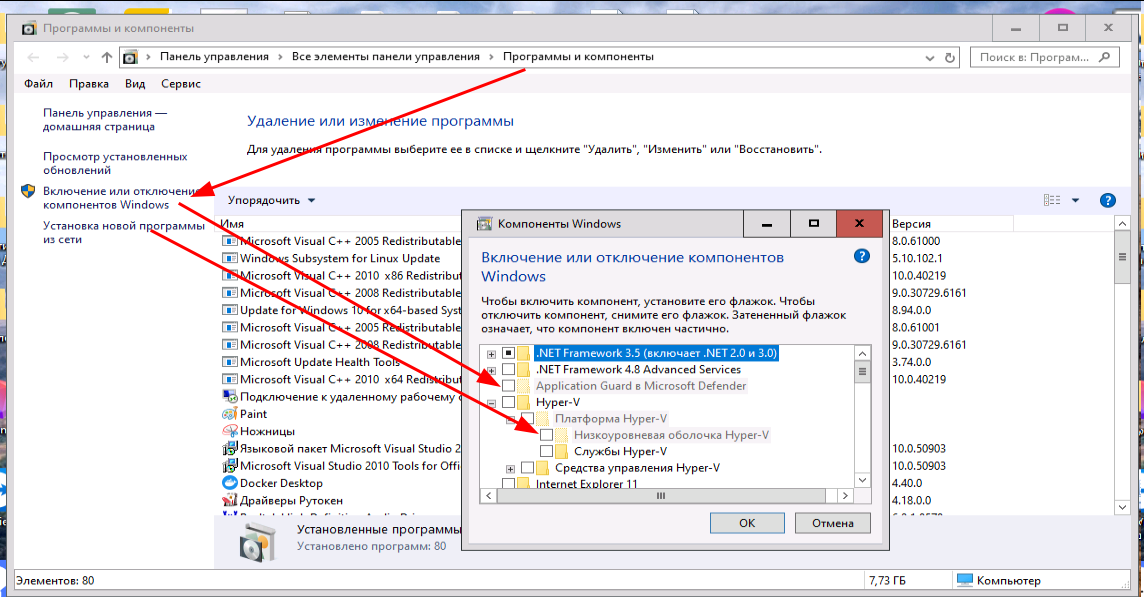Open the Вид menu

[135, 83]
